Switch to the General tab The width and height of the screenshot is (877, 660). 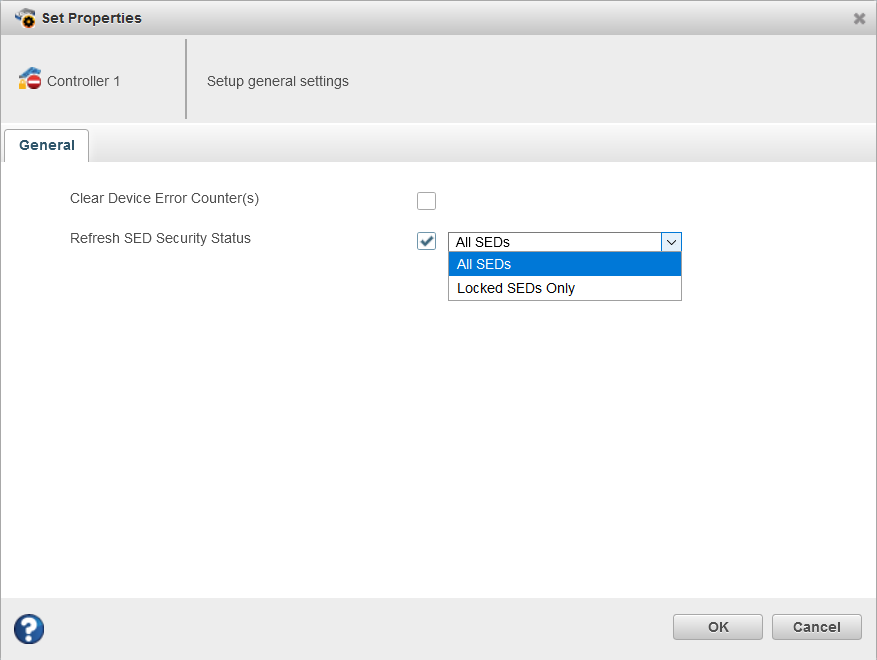pyautogui.click(x=47, y=145)
